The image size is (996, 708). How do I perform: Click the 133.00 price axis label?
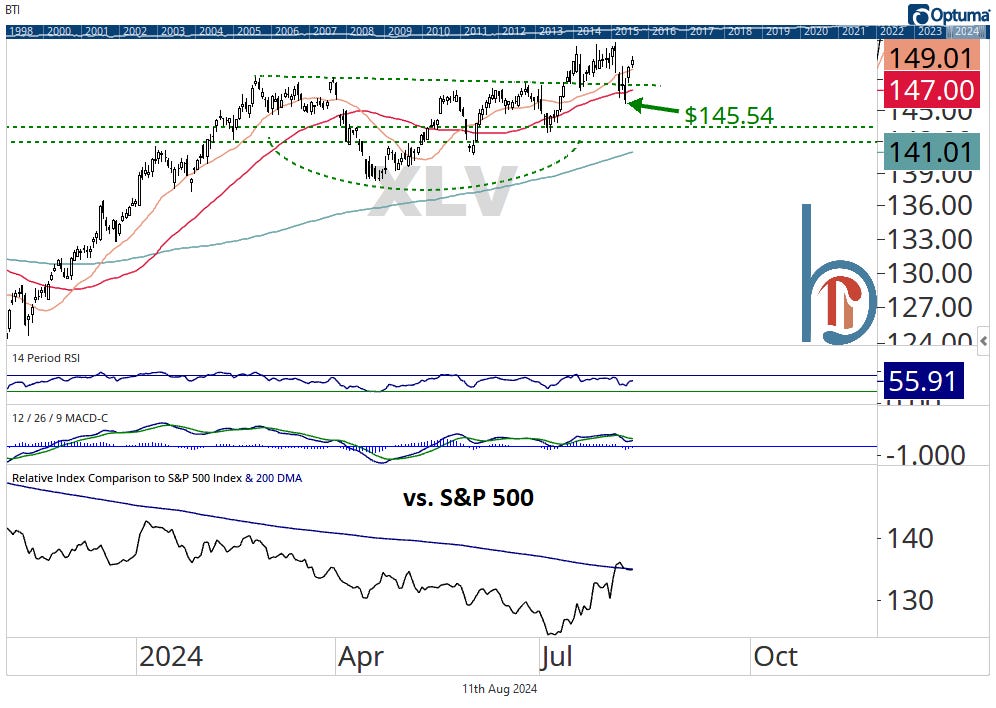929,240
